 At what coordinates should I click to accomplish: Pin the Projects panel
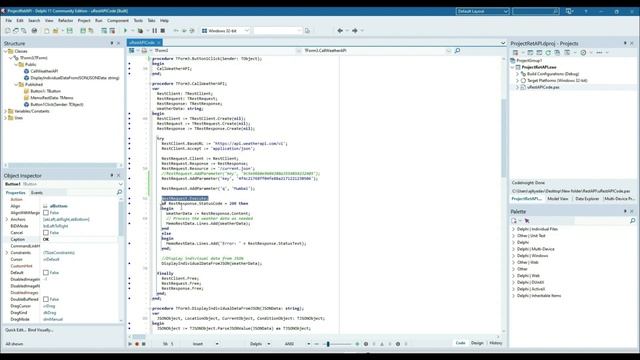(625, 43)
